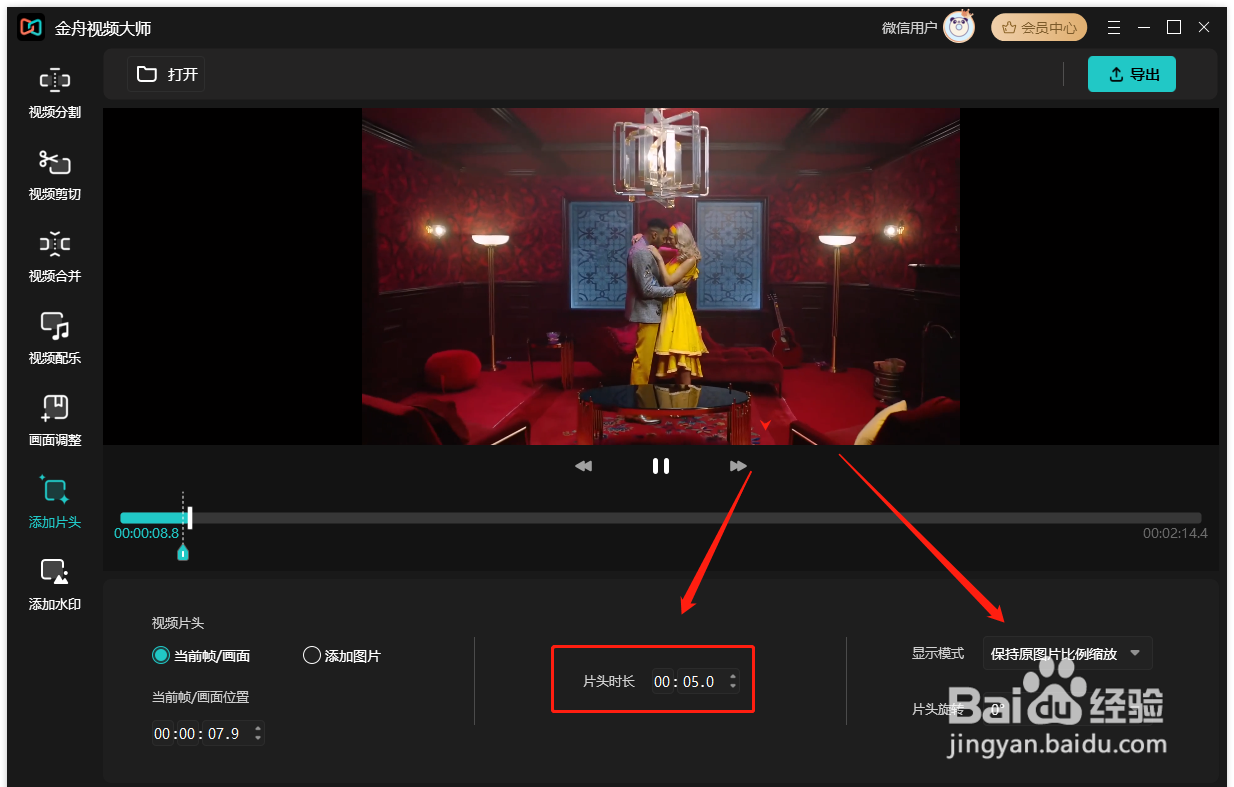Open the hamburger main menu

(x=1114, y=28)
